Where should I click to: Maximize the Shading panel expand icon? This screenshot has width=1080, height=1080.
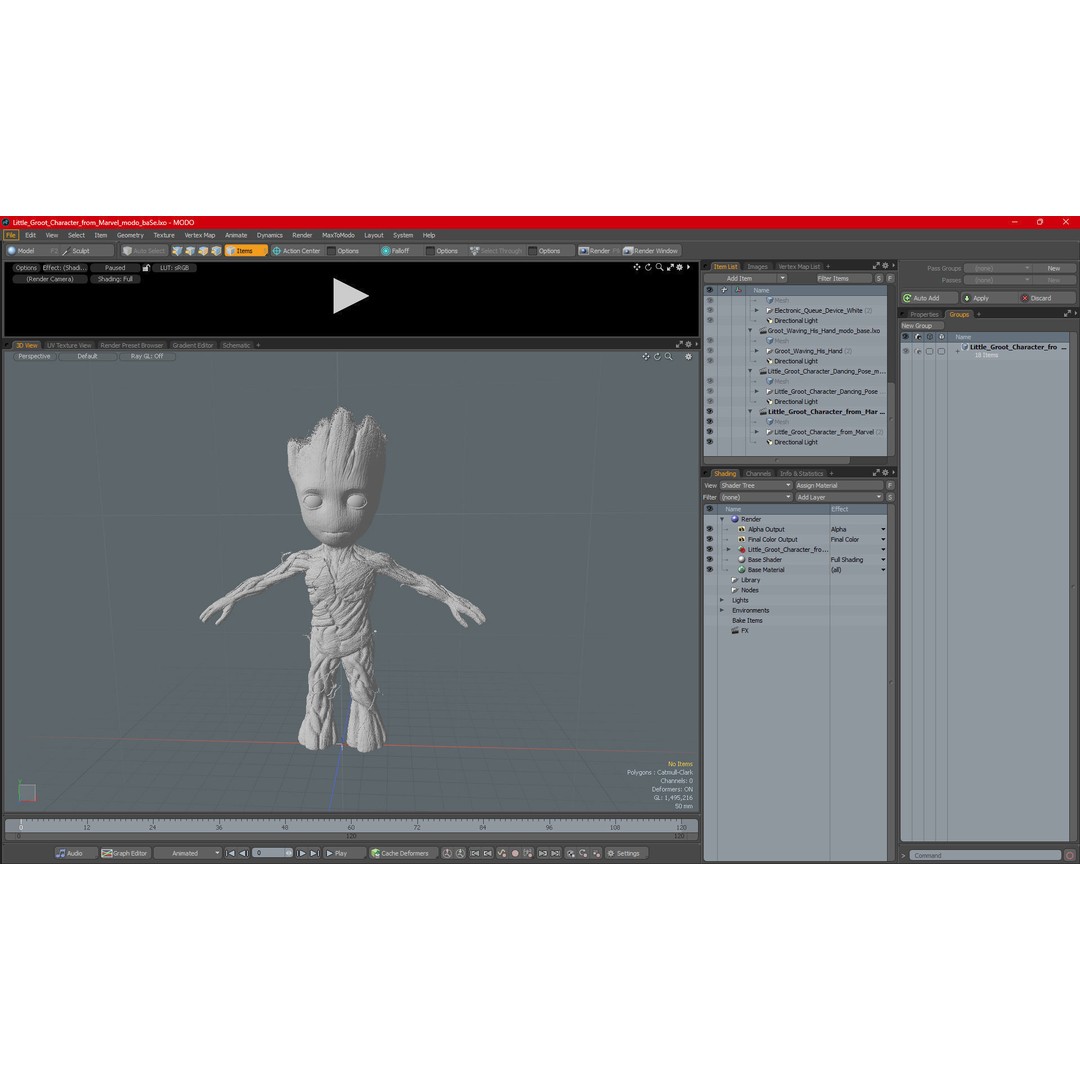(876, 472)
